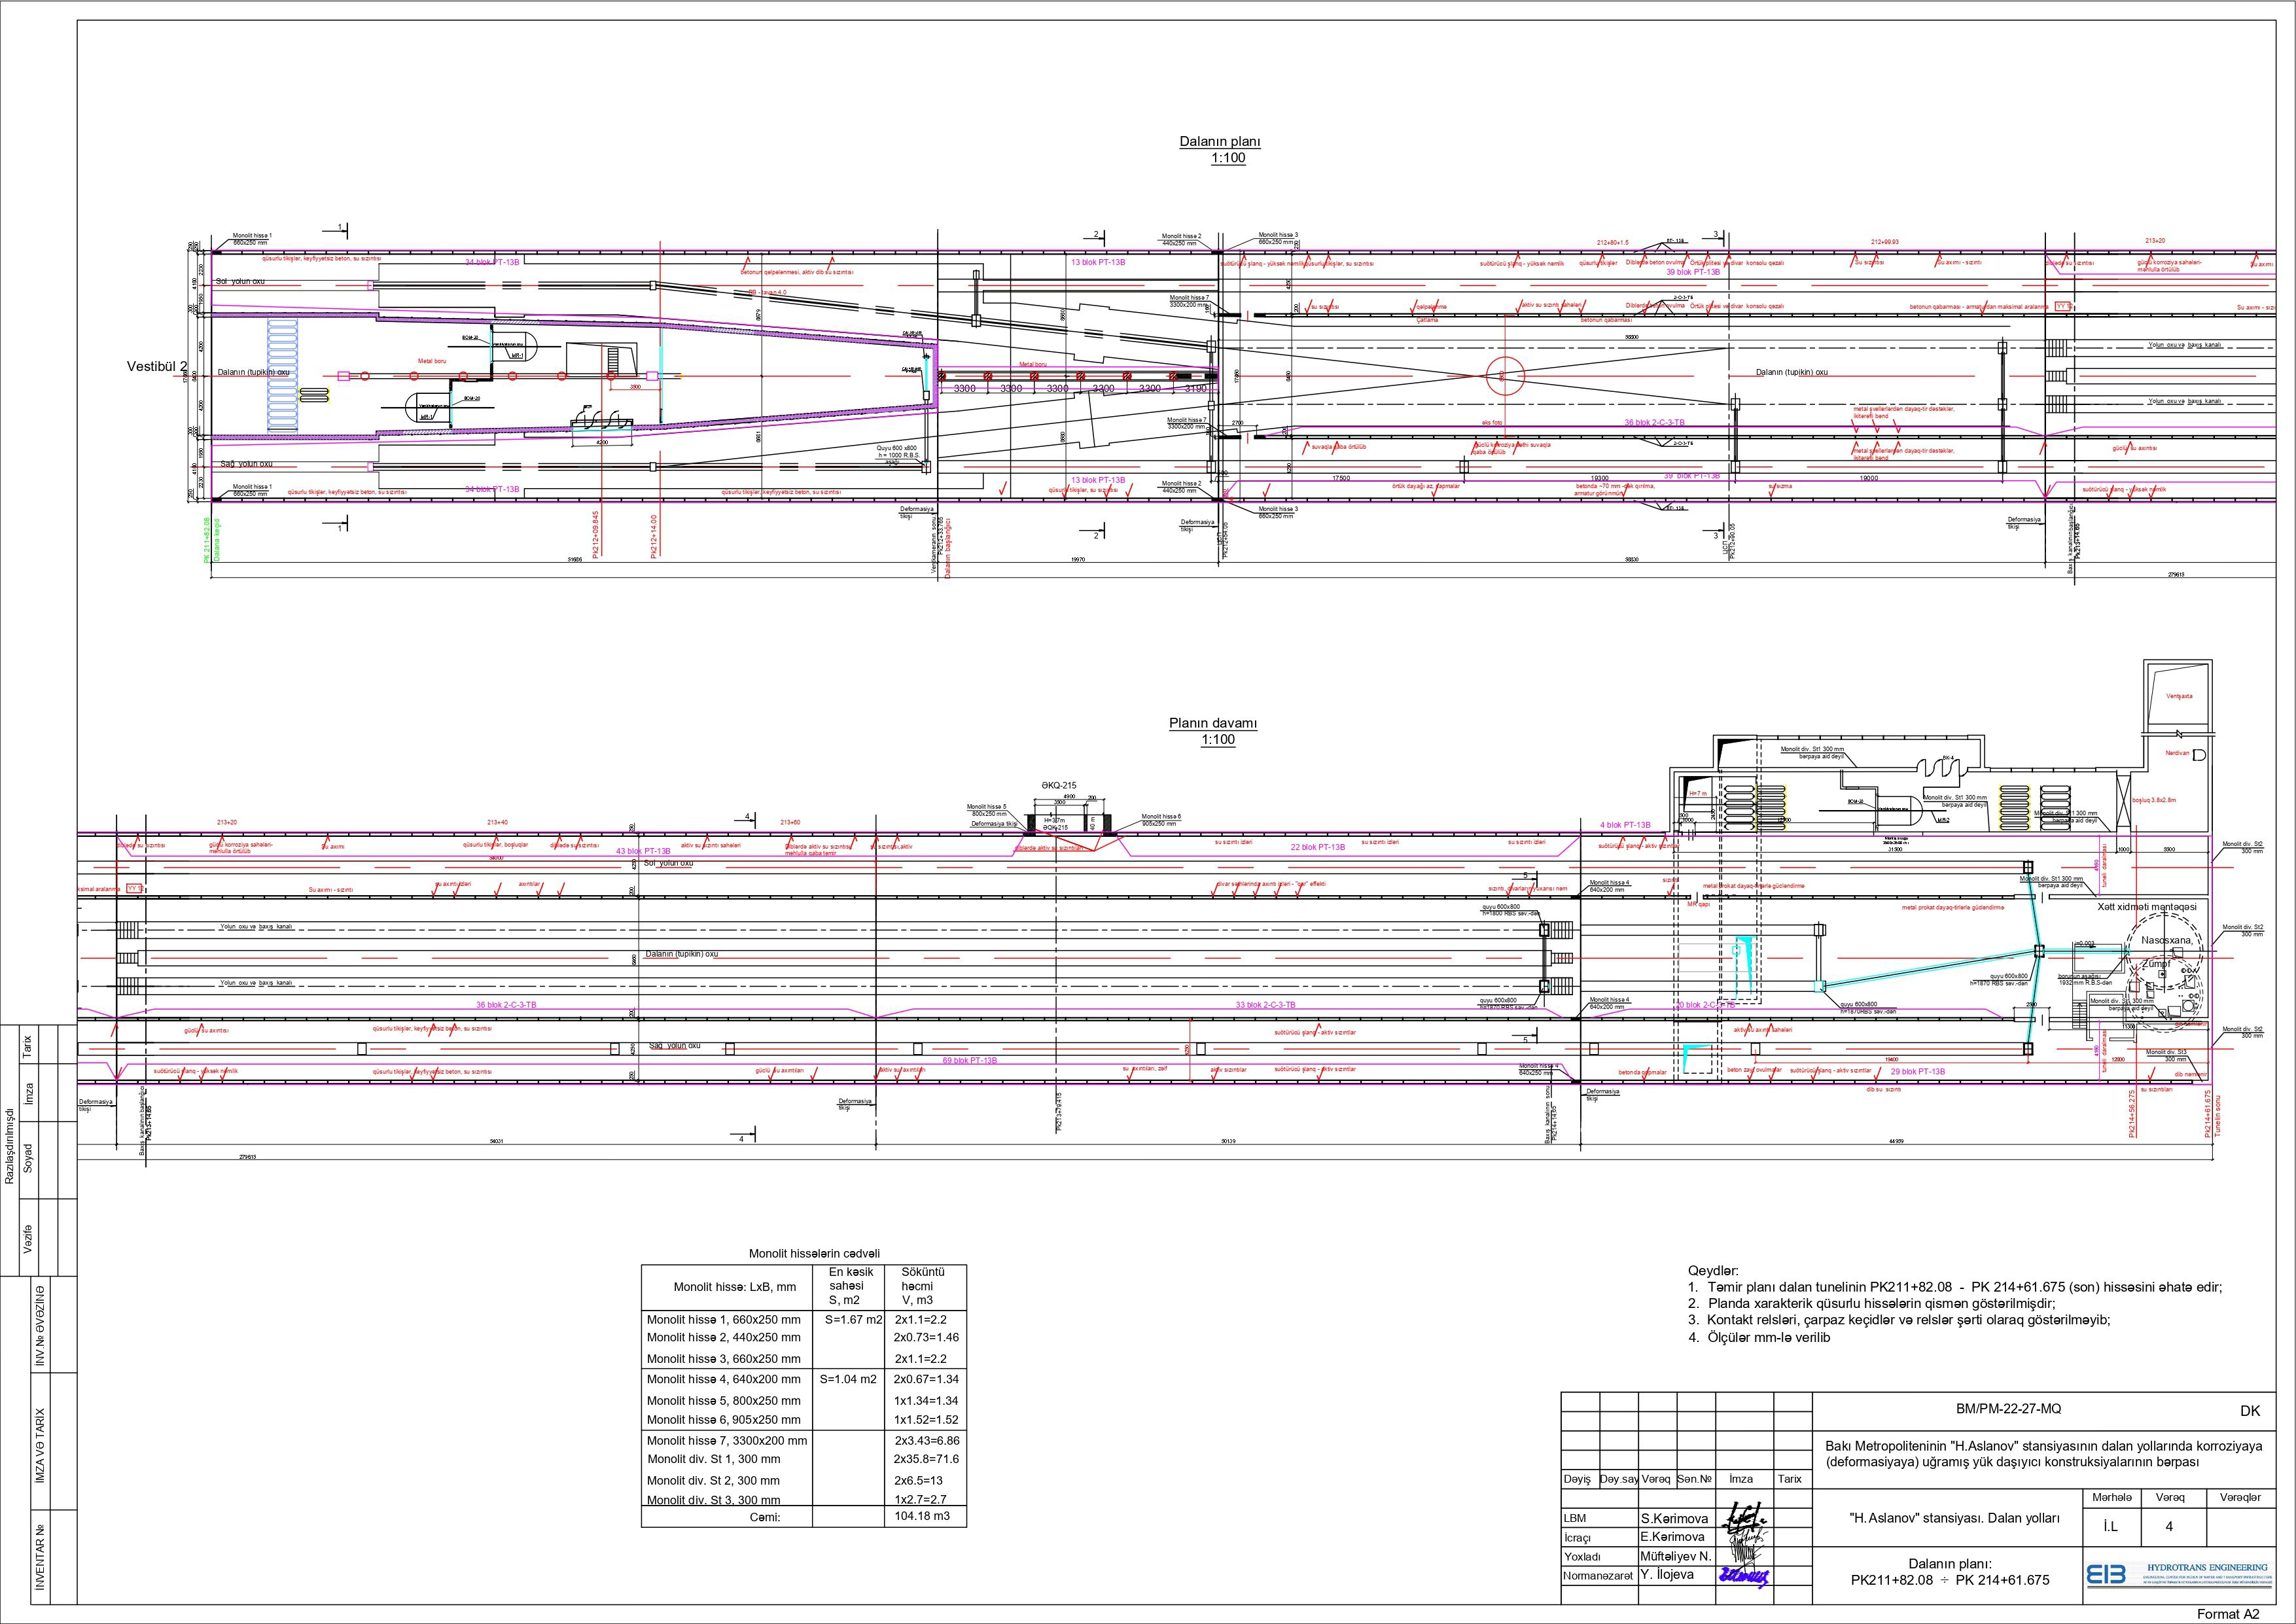Click the 'Format A2' text

click(x=2228, y=1614)
